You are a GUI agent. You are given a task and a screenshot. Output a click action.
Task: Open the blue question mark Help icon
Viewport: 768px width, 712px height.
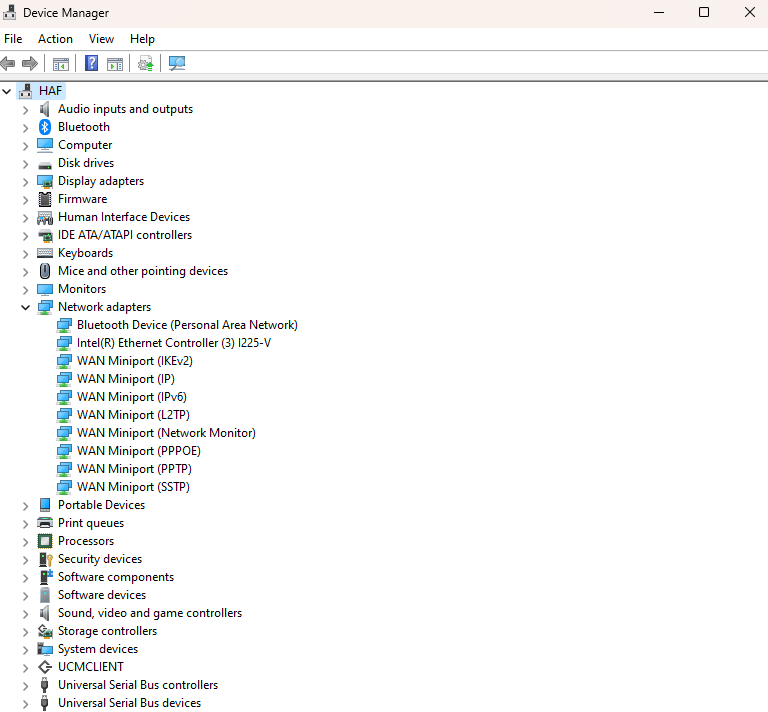click(x=91, y=63)
